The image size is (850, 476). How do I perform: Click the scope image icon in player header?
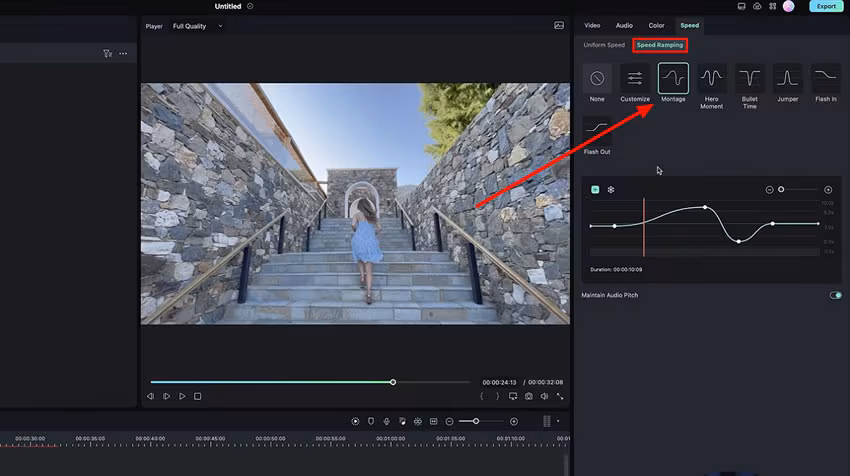click(559, 25)
